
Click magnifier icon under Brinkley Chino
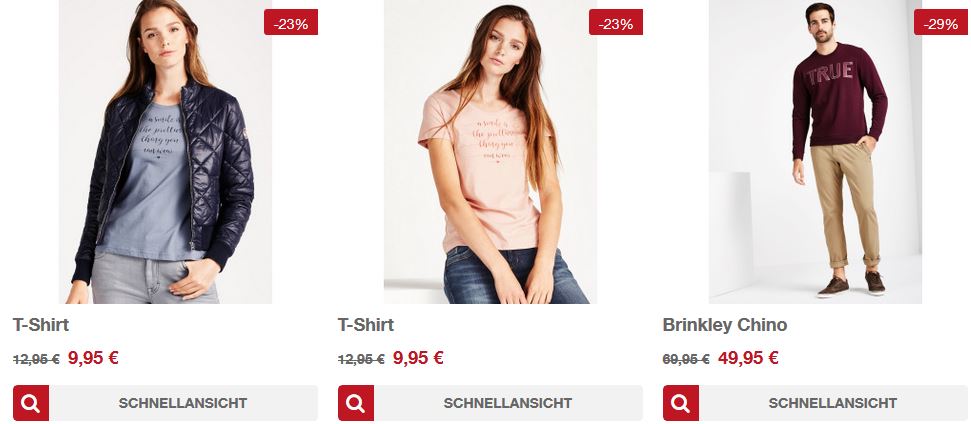681,403
